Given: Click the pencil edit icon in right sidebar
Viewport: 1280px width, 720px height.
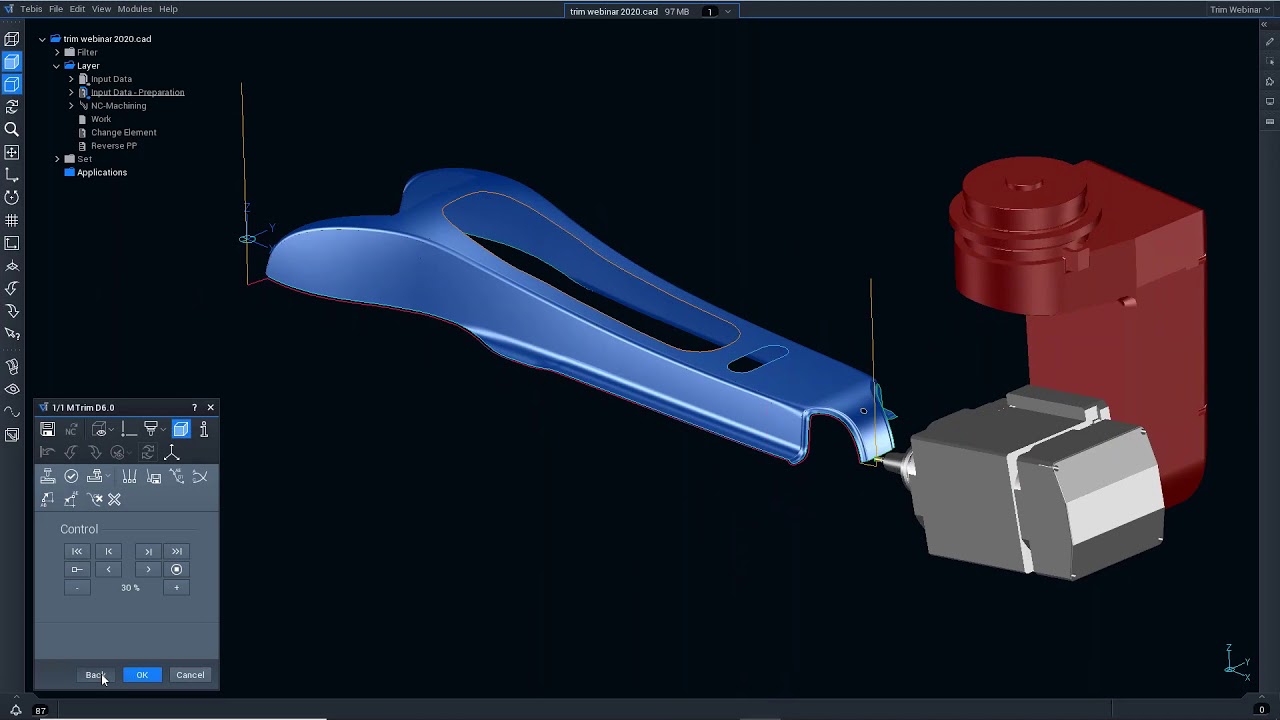Looking at the screenshot, I should pyautogui.click(x=1270, y=42).
